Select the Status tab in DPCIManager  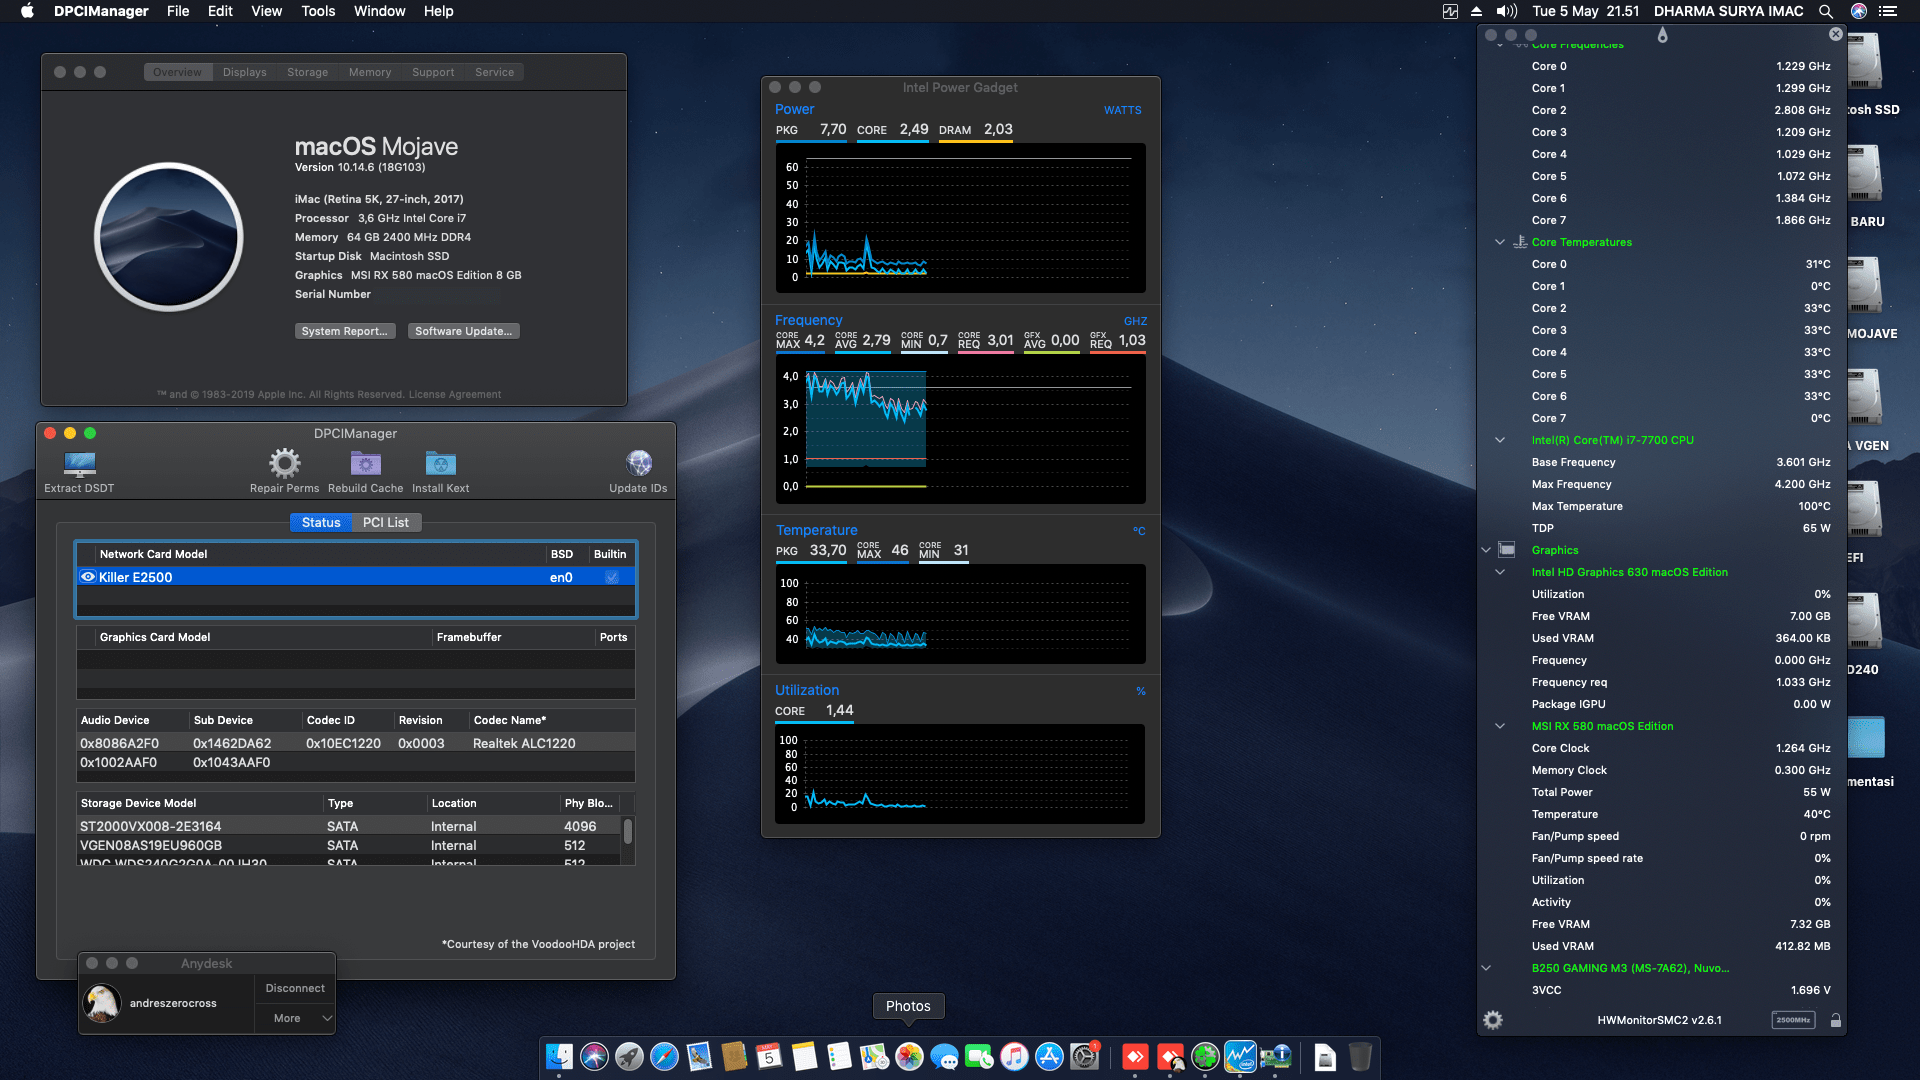[321, 522]
